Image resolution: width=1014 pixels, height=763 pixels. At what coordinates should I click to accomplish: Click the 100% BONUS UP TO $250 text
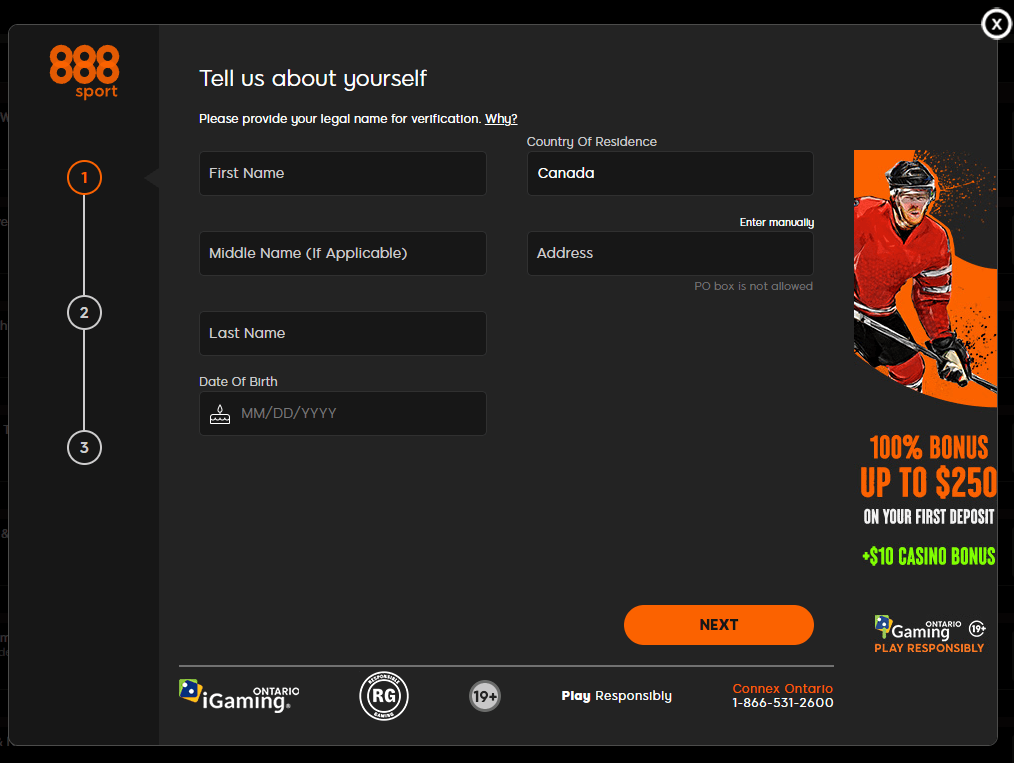(929, 466)
